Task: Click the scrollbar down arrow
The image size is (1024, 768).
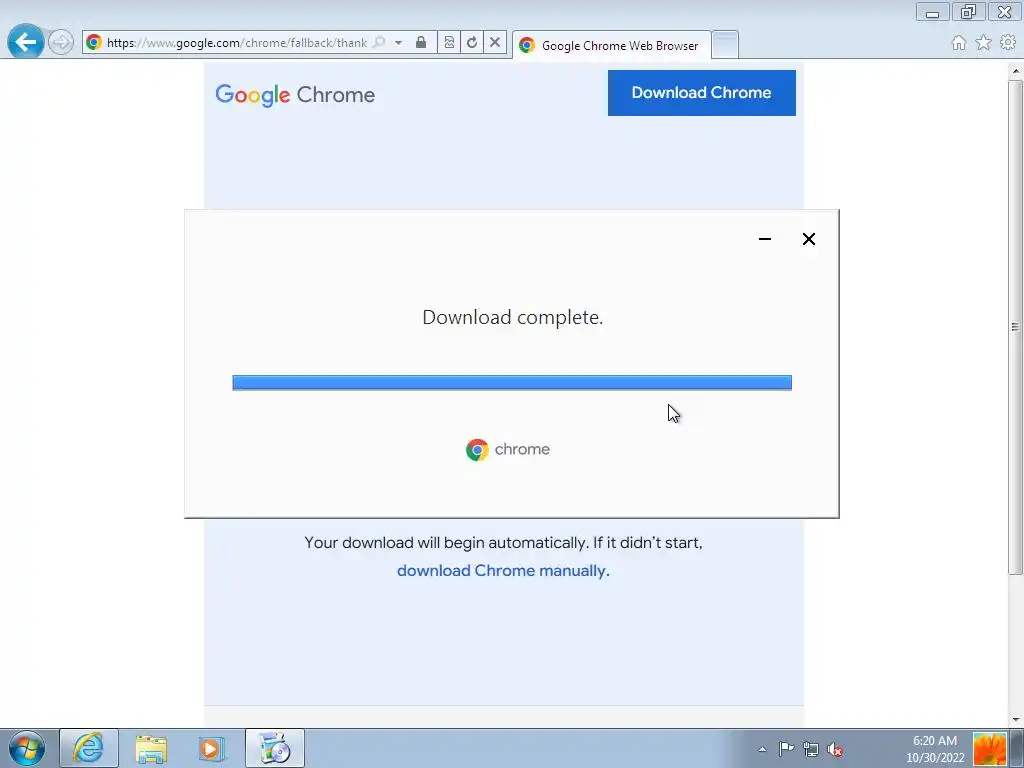Action: coord(1015,720)
